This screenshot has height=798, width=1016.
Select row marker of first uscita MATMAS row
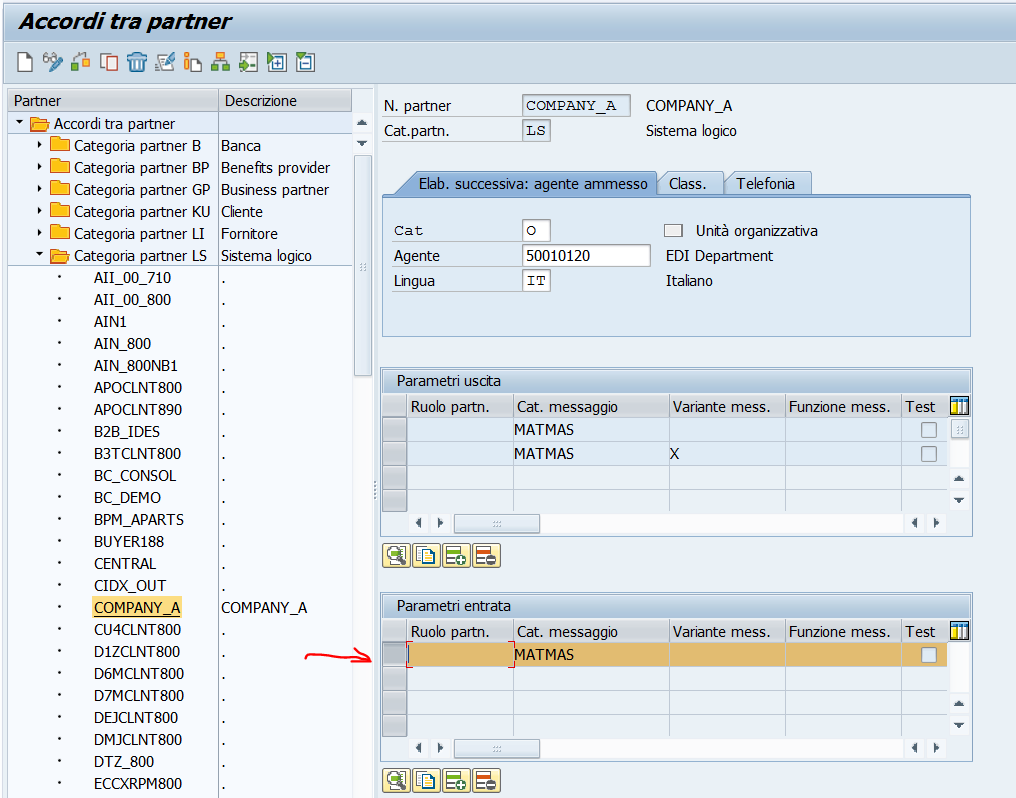pos(395,429)
